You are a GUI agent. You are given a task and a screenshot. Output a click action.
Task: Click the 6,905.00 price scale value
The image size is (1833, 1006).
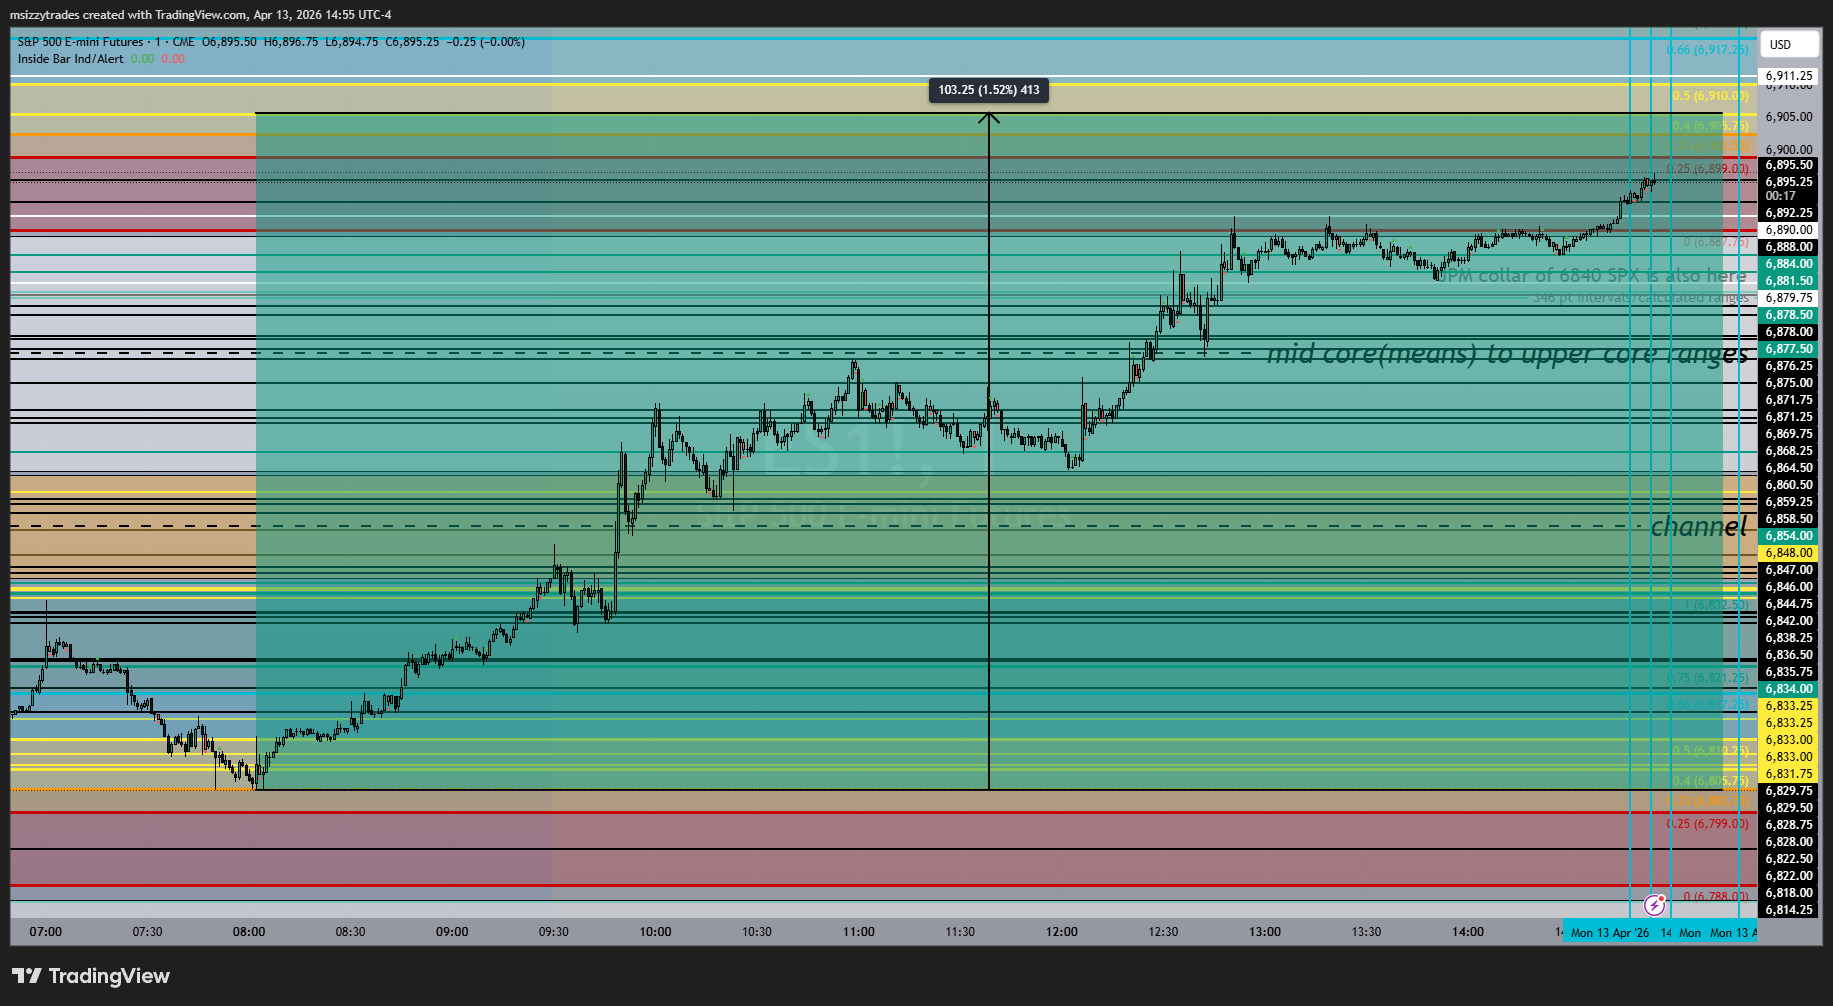click(x=1788, y=117)
